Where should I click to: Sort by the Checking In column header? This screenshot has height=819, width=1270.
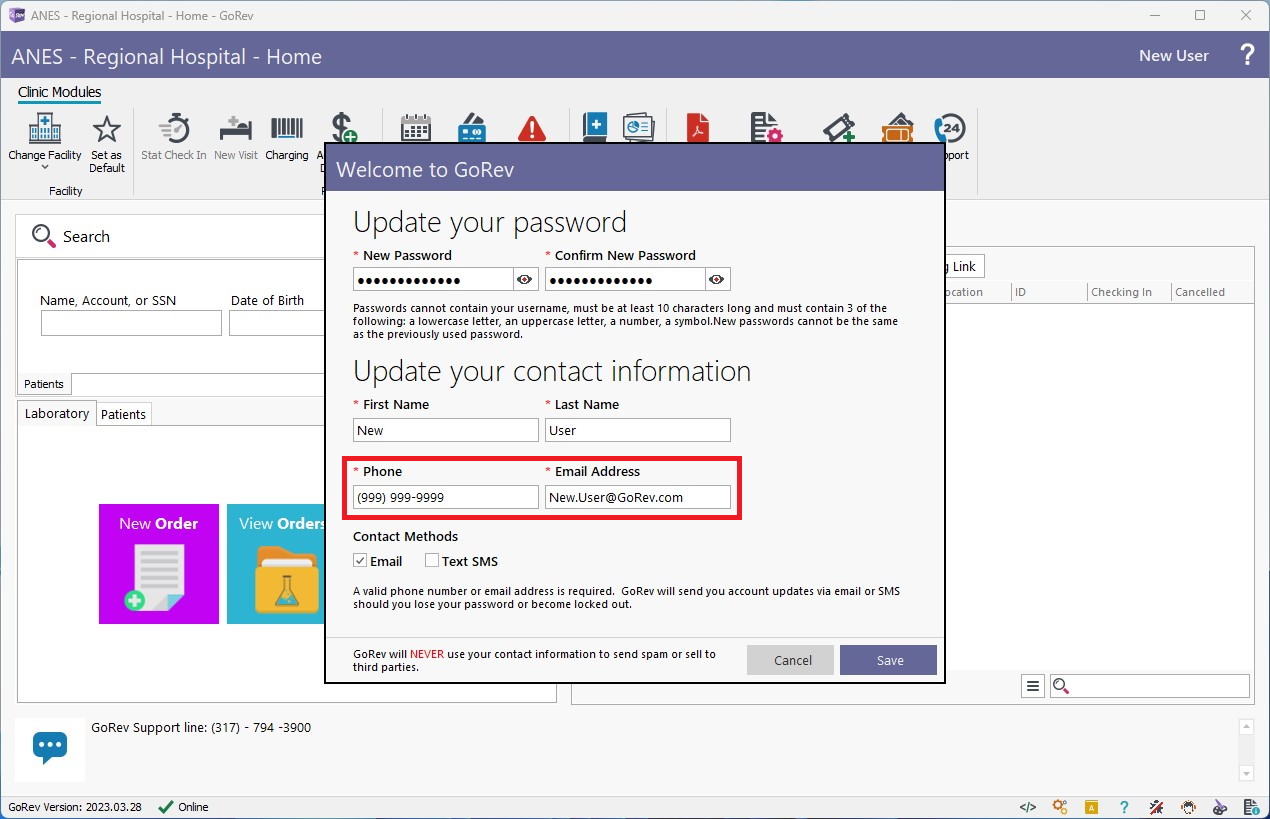1128,292
